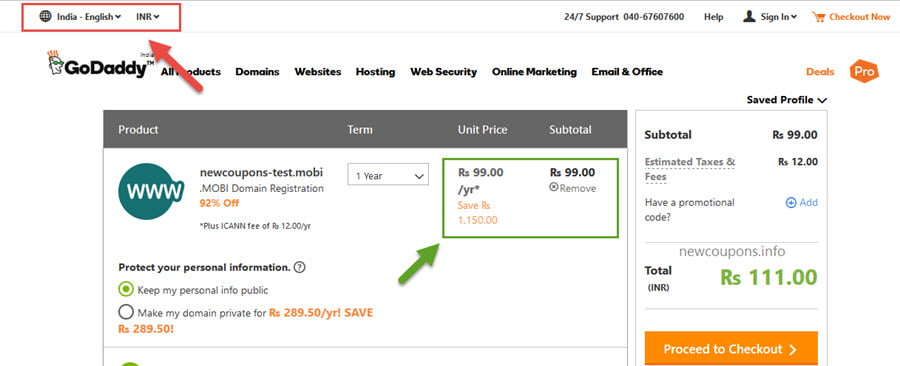This screenshot has width=900, height=366.
Task: Open the India - English language selector
Action: tap(89, 17)
